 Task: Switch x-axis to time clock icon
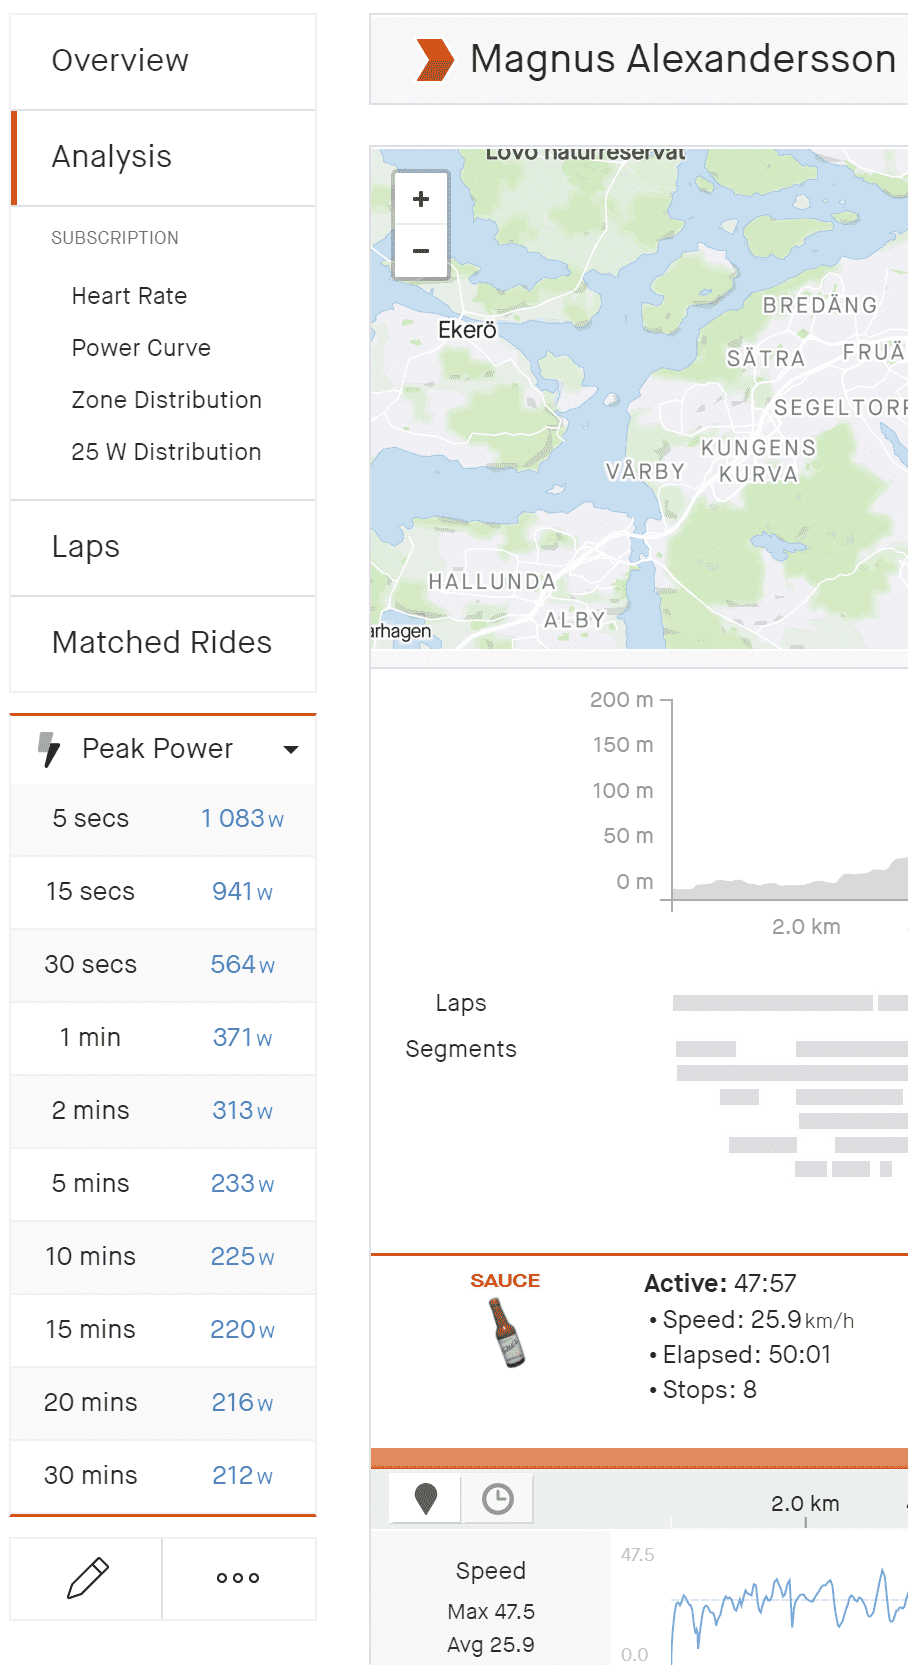tap(497, 1498)
